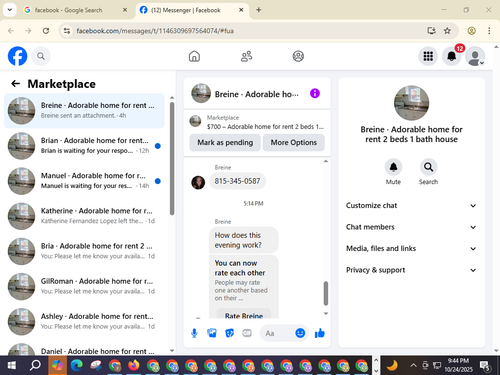Click the chat messages scrollbar thumb
This screenshot has height=375, width=500.
(x=326, y=293)
